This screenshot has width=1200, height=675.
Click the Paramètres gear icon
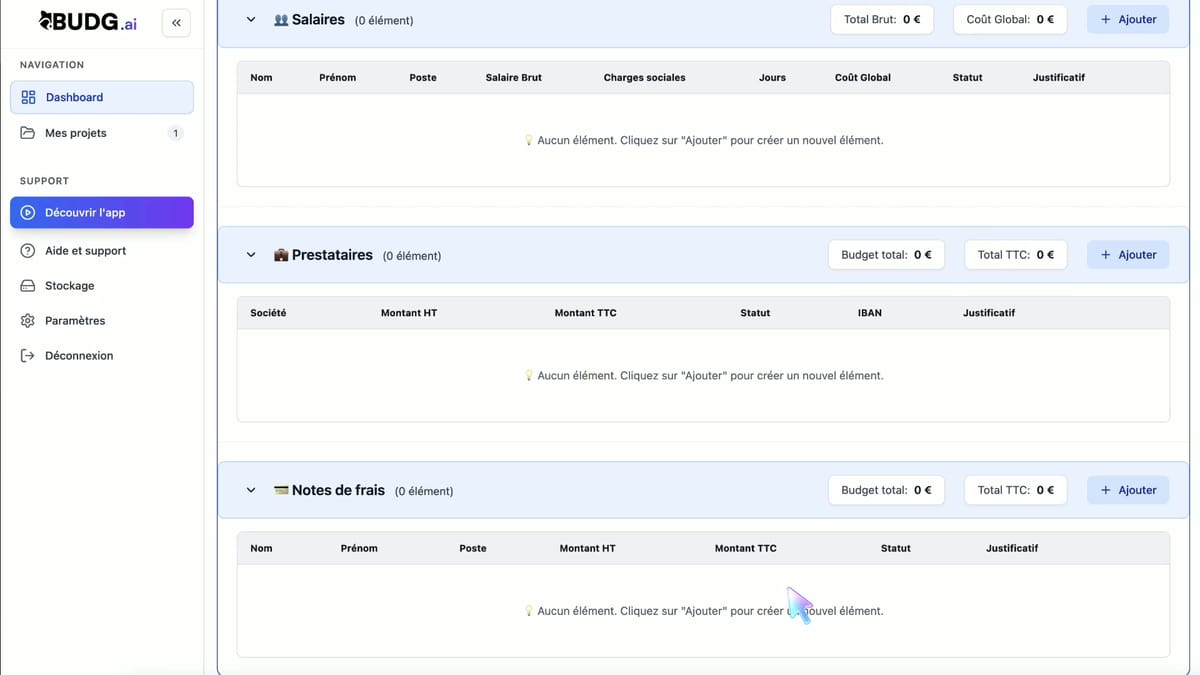tap(28, 321)
